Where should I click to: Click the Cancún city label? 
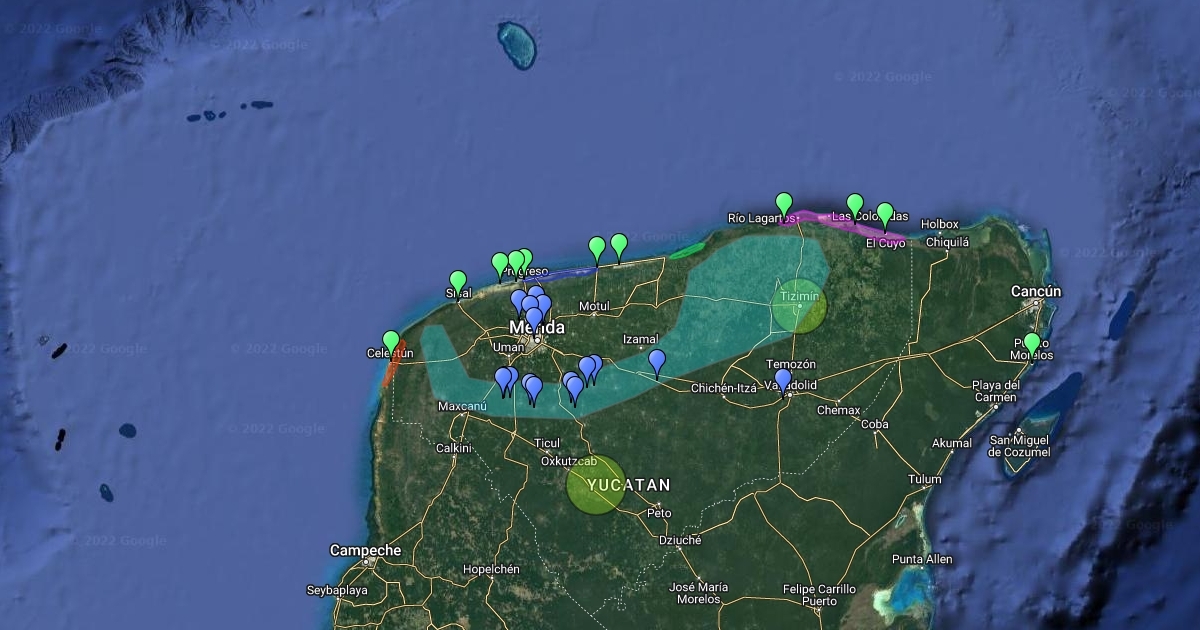pos(1036,291)
